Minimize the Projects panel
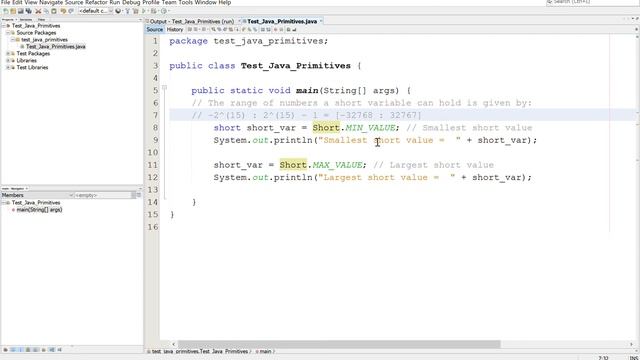The height and width of the screenshot is (360, 640). tap(140, 20)
